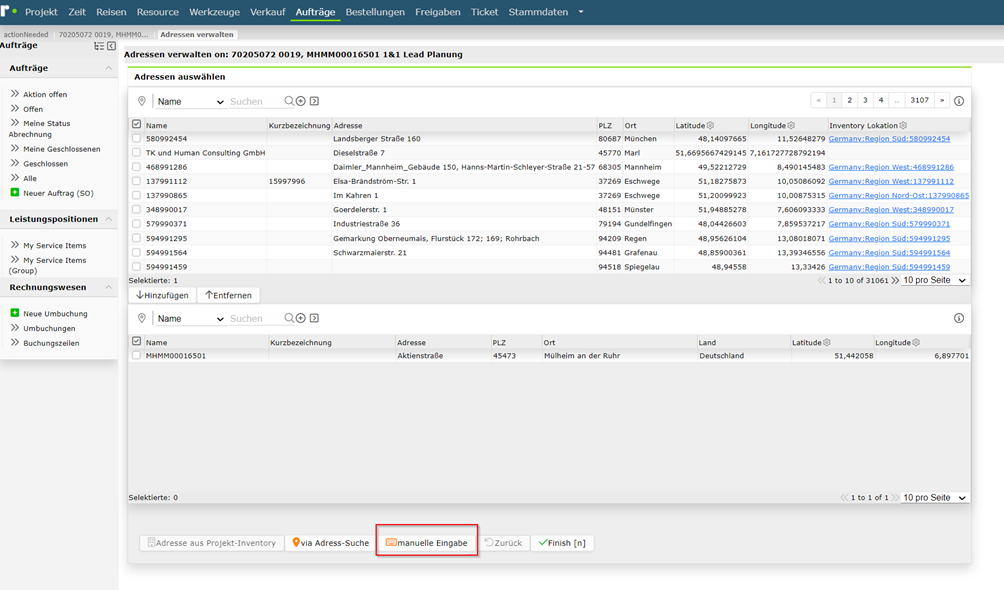
Task: Toggle the select-all checkbox in upper table header
Action: pyautogui.click(x=136, y=125)
